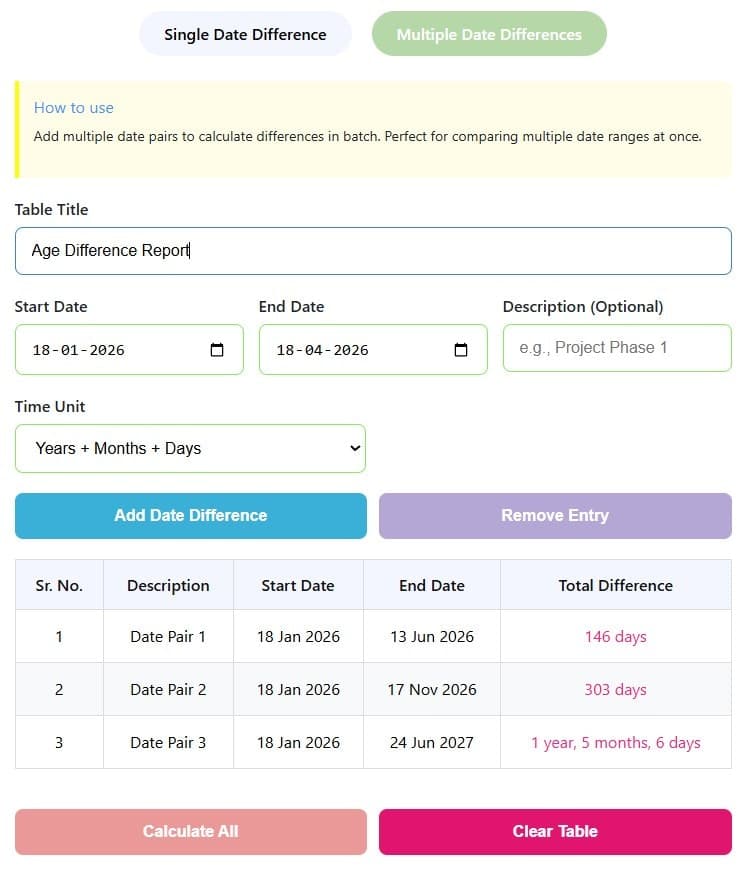The width and height of the screenshot is (751, 877).
Task: Click the Description optional input field
Action: point(616,348)
